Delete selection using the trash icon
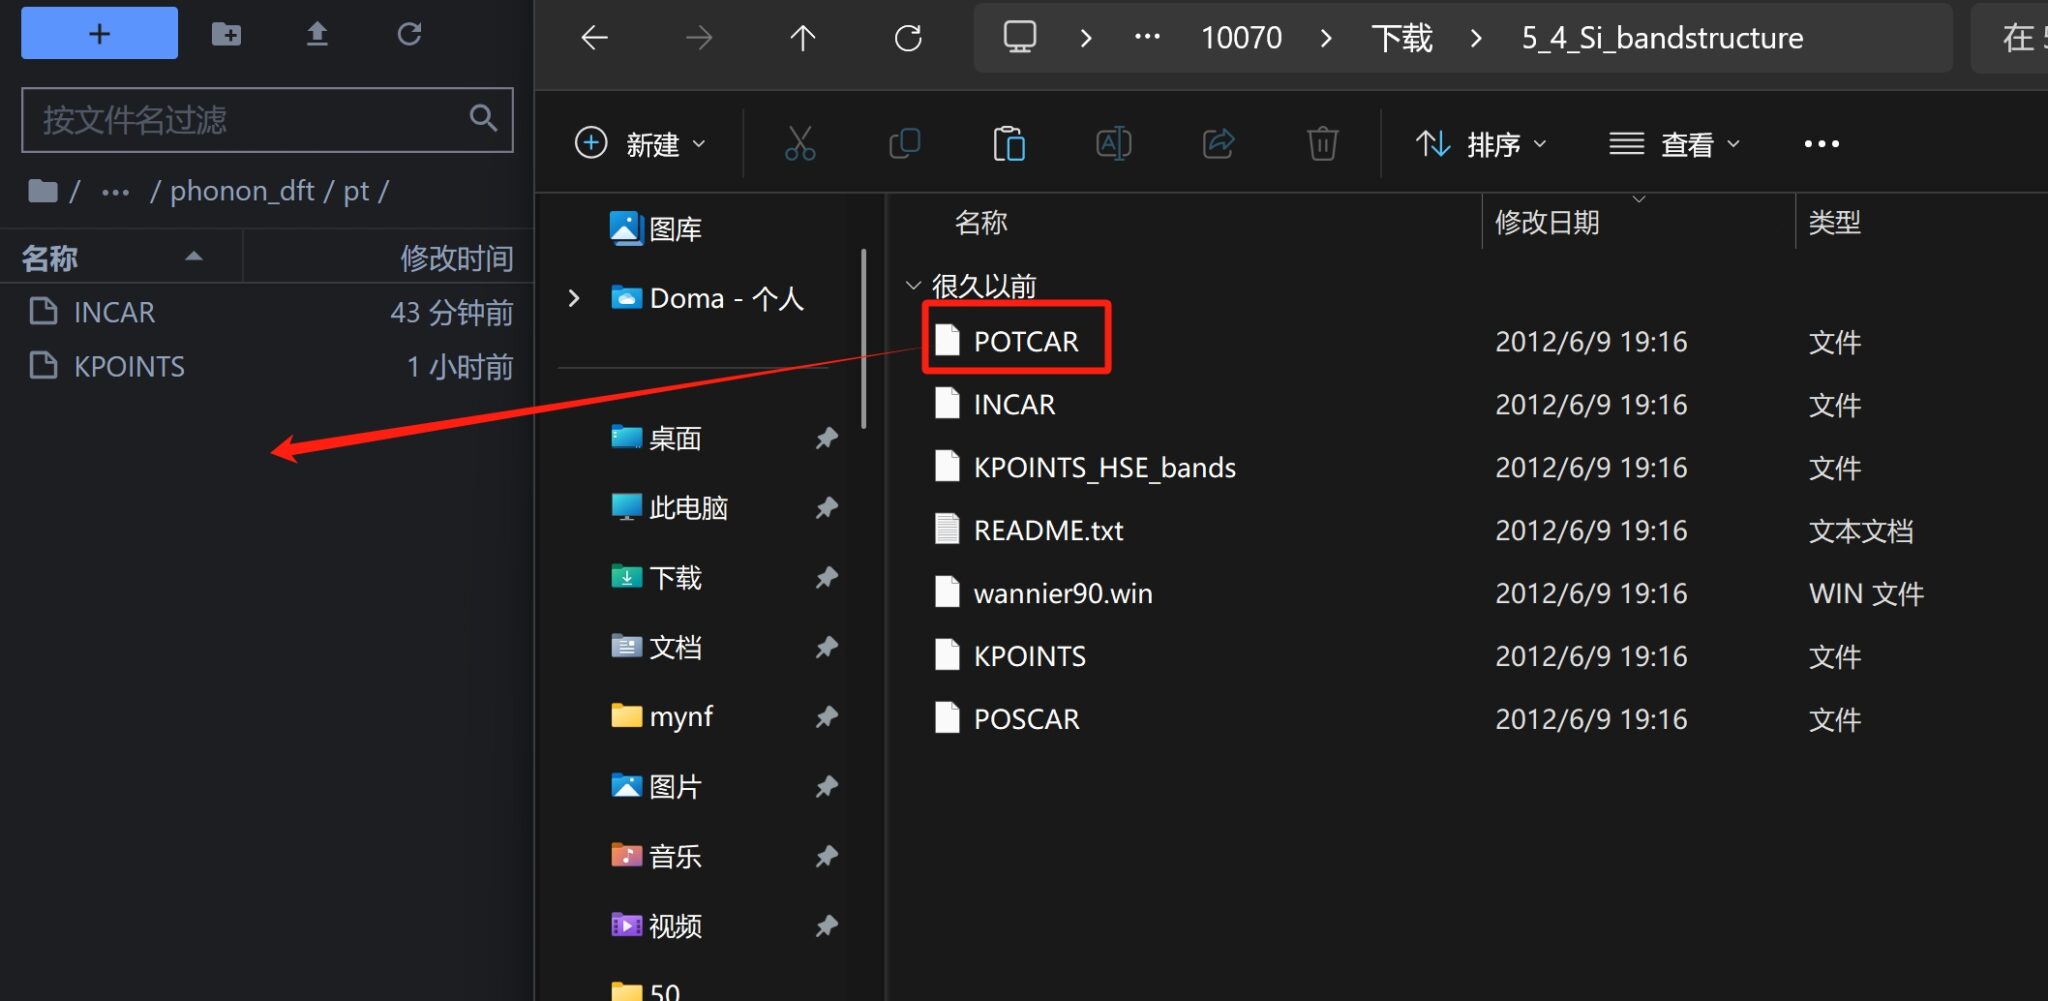The width and height of the screenshot is (2048, 1001). [1323, 143]
